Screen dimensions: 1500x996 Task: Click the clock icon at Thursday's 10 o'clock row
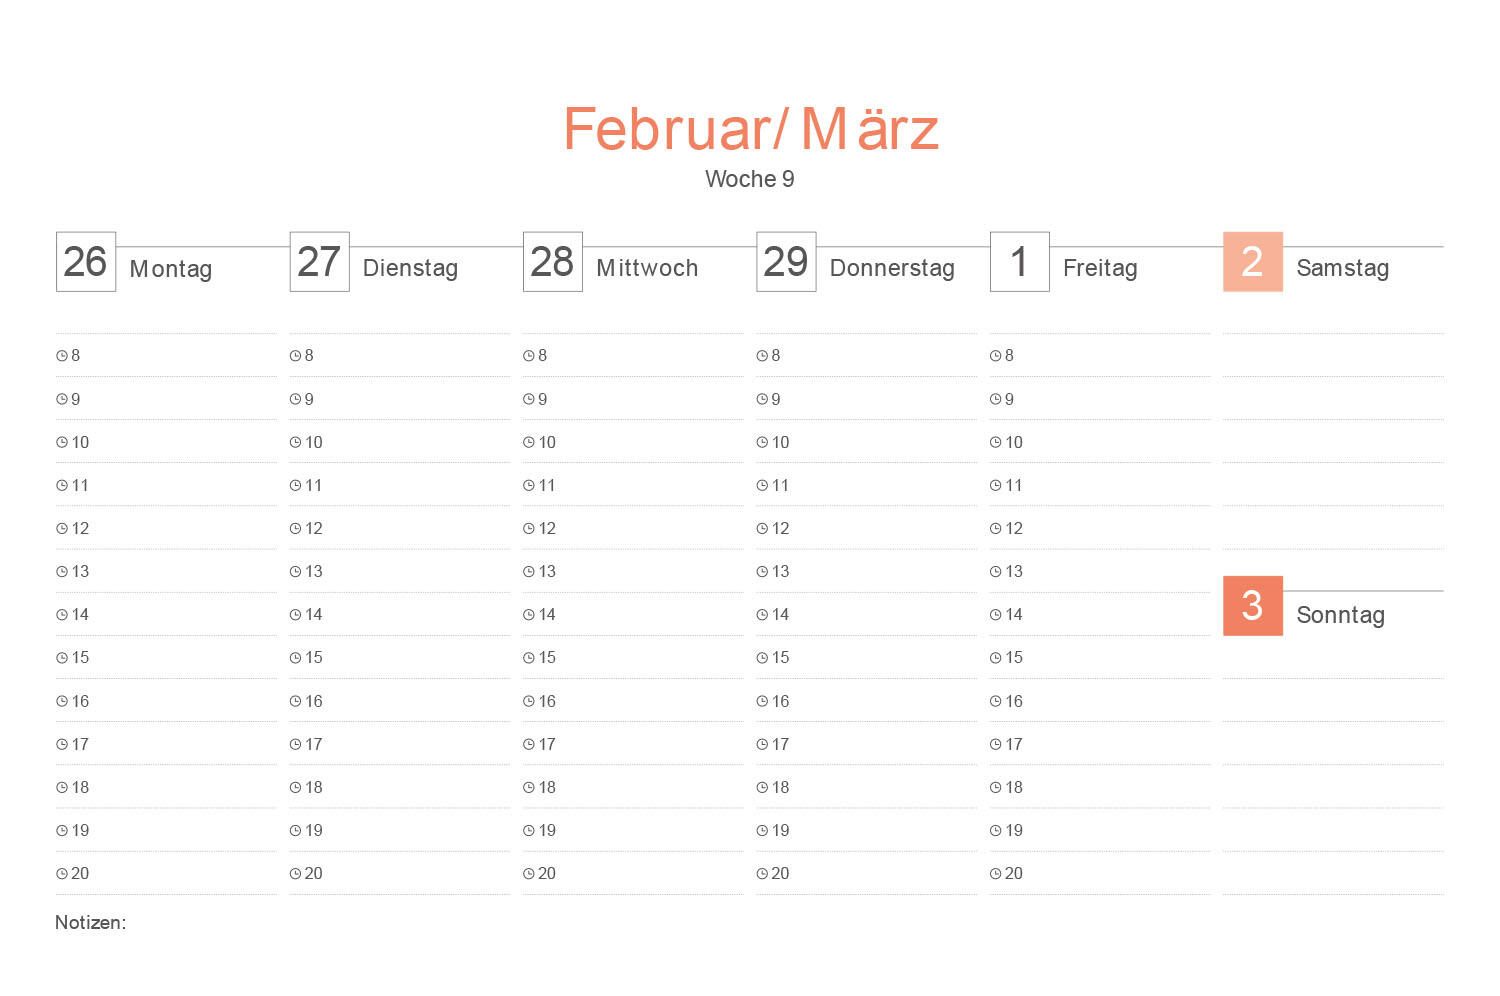click(762, 443)
